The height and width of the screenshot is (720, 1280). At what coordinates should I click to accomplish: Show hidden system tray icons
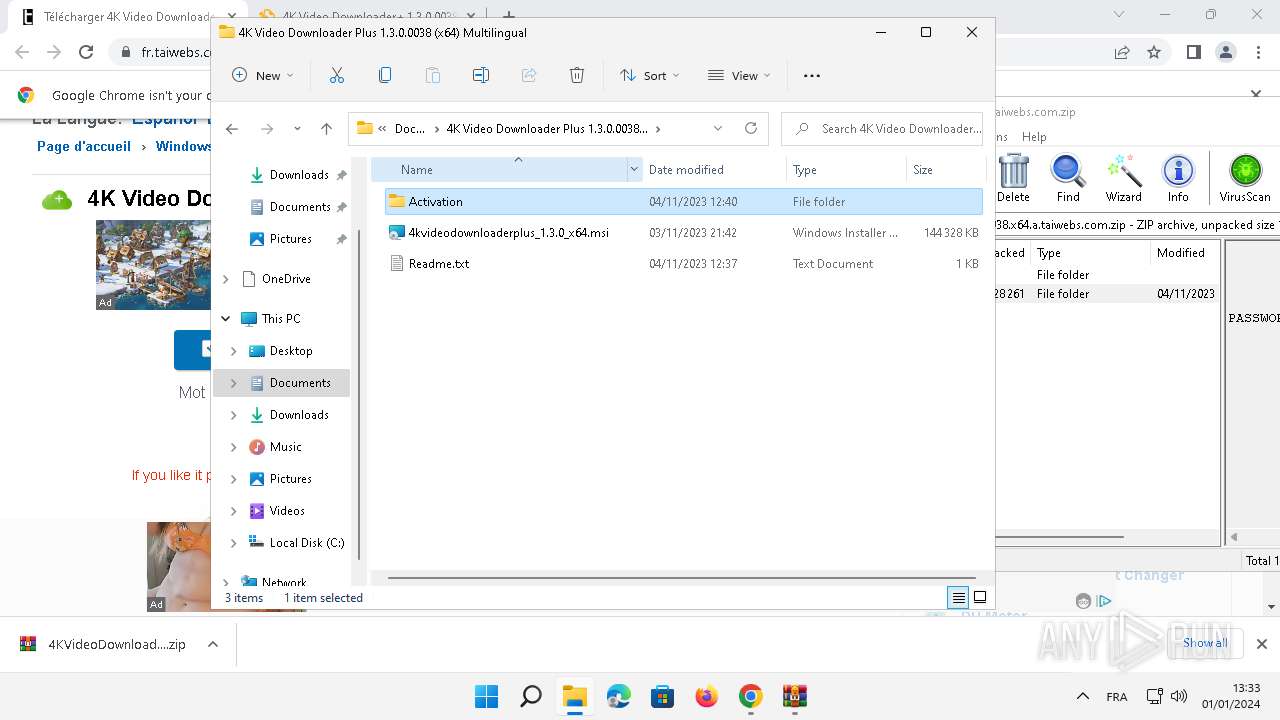1082,696
